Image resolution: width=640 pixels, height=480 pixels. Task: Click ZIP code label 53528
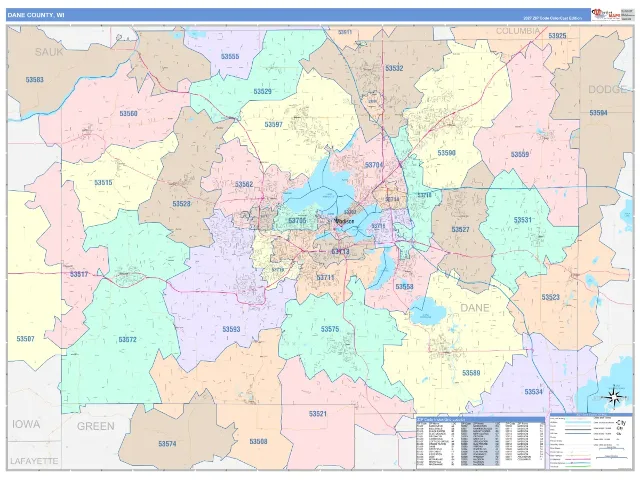[181, 204]
